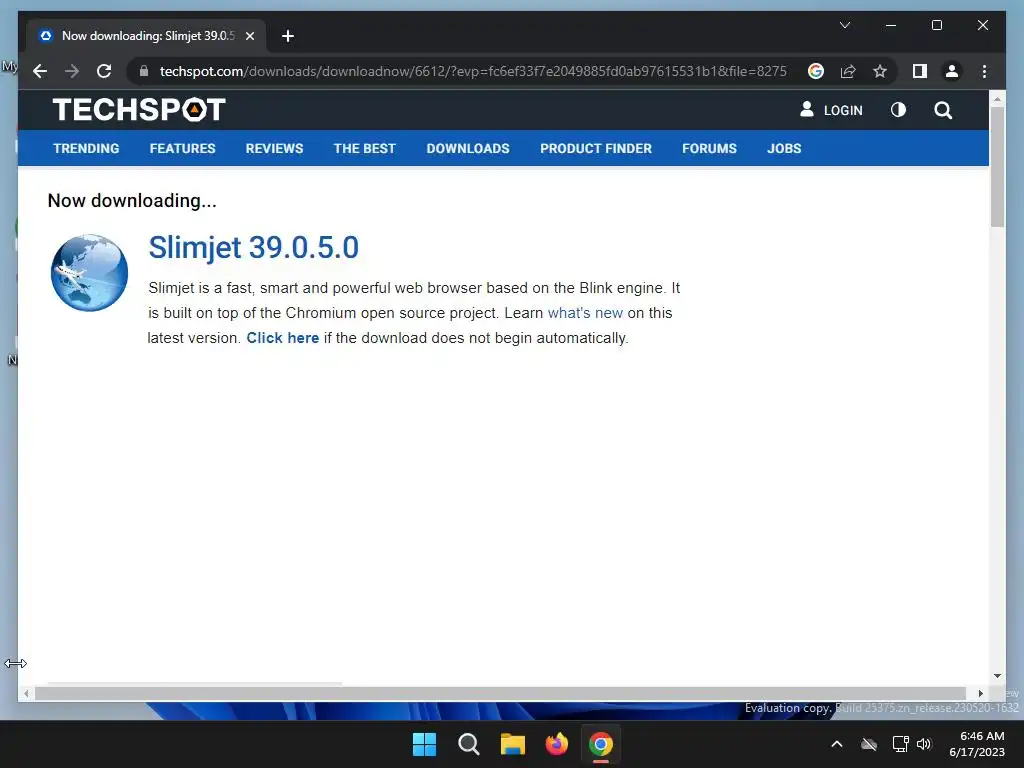Go to the TechSpot logo homepage
The height and width of the screenshot is (768, 1024).
click(139, 110)
